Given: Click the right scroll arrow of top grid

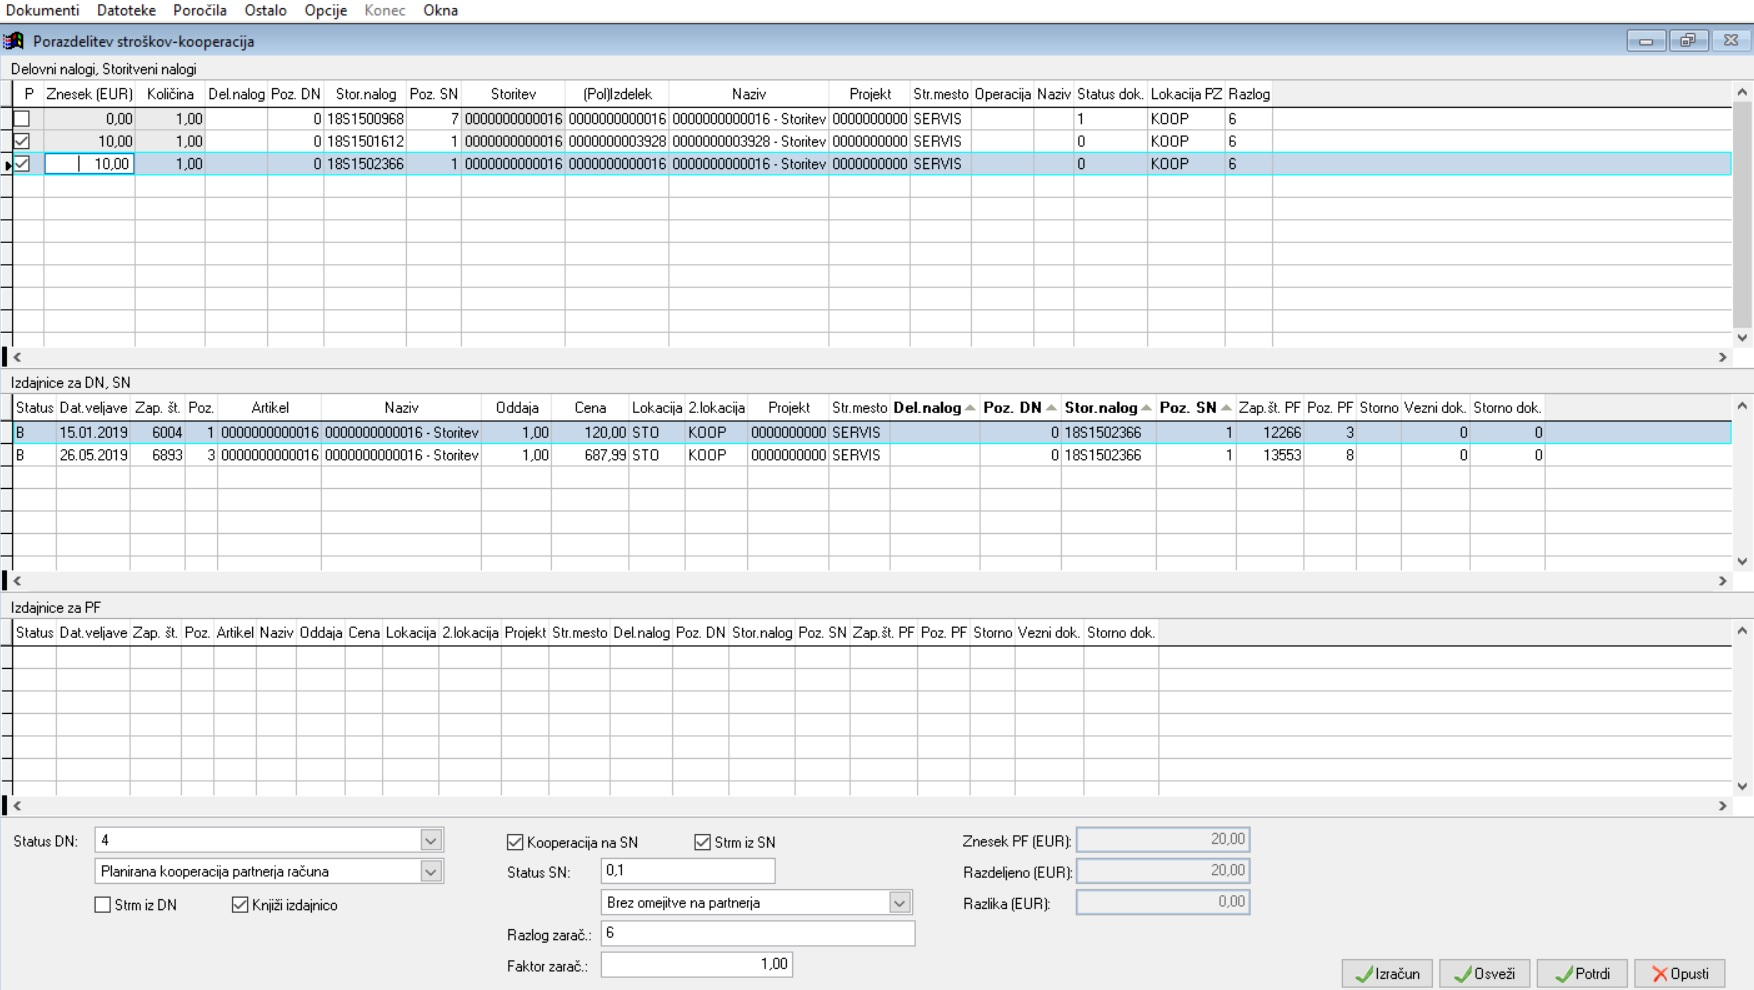Looking at the screenshot, I should coord(1722,357).
